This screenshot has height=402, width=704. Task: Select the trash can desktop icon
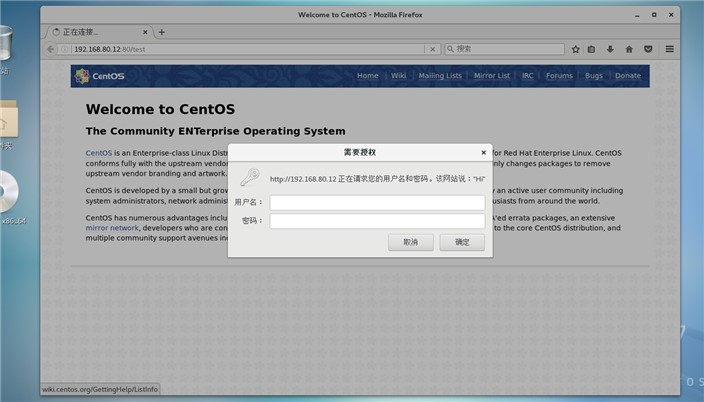pos(5,44)
